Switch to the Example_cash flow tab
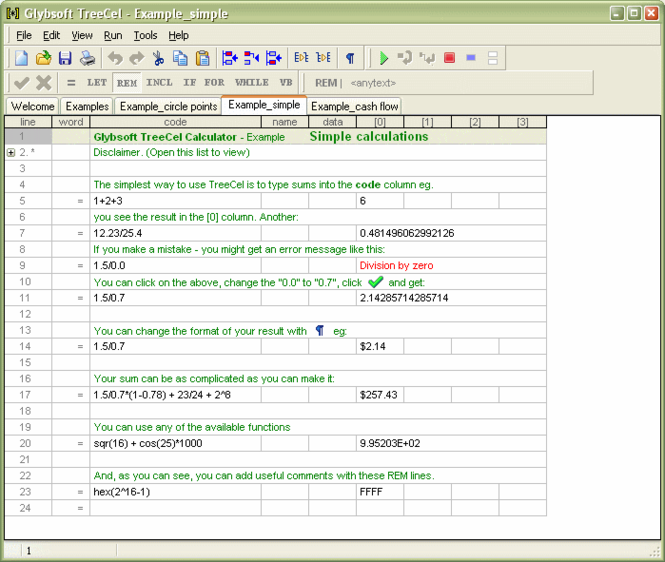The width and height of the screenshot is (665, 562). [355, 106]
